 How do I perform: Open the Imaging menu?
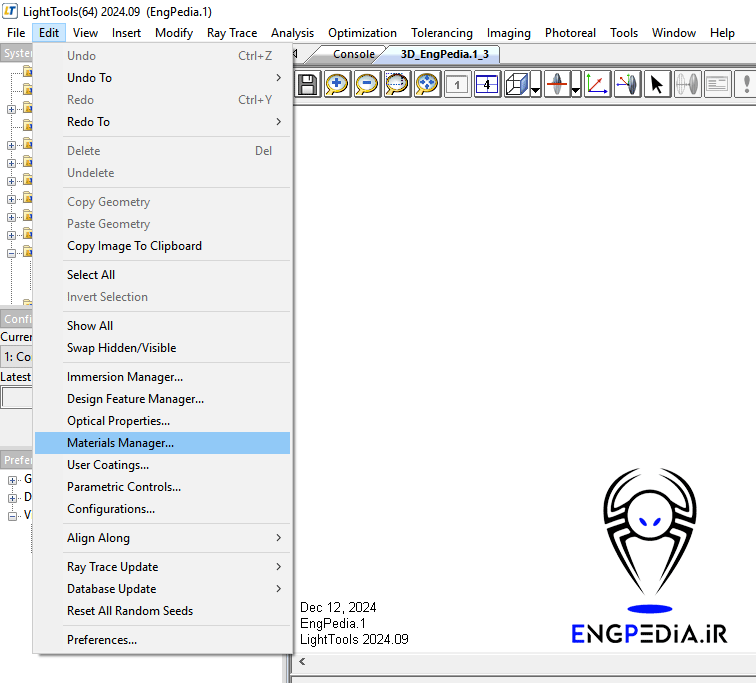click(509, 33)
